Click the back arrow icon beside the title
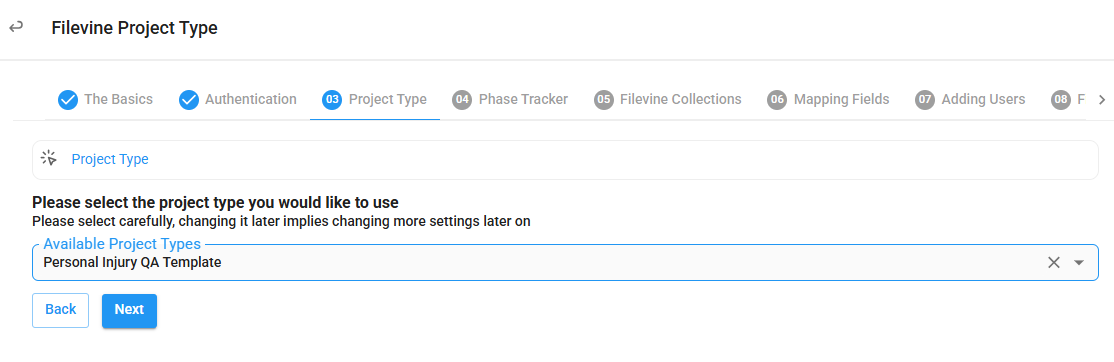1114x362 pixels. click(x=16, y=28)
